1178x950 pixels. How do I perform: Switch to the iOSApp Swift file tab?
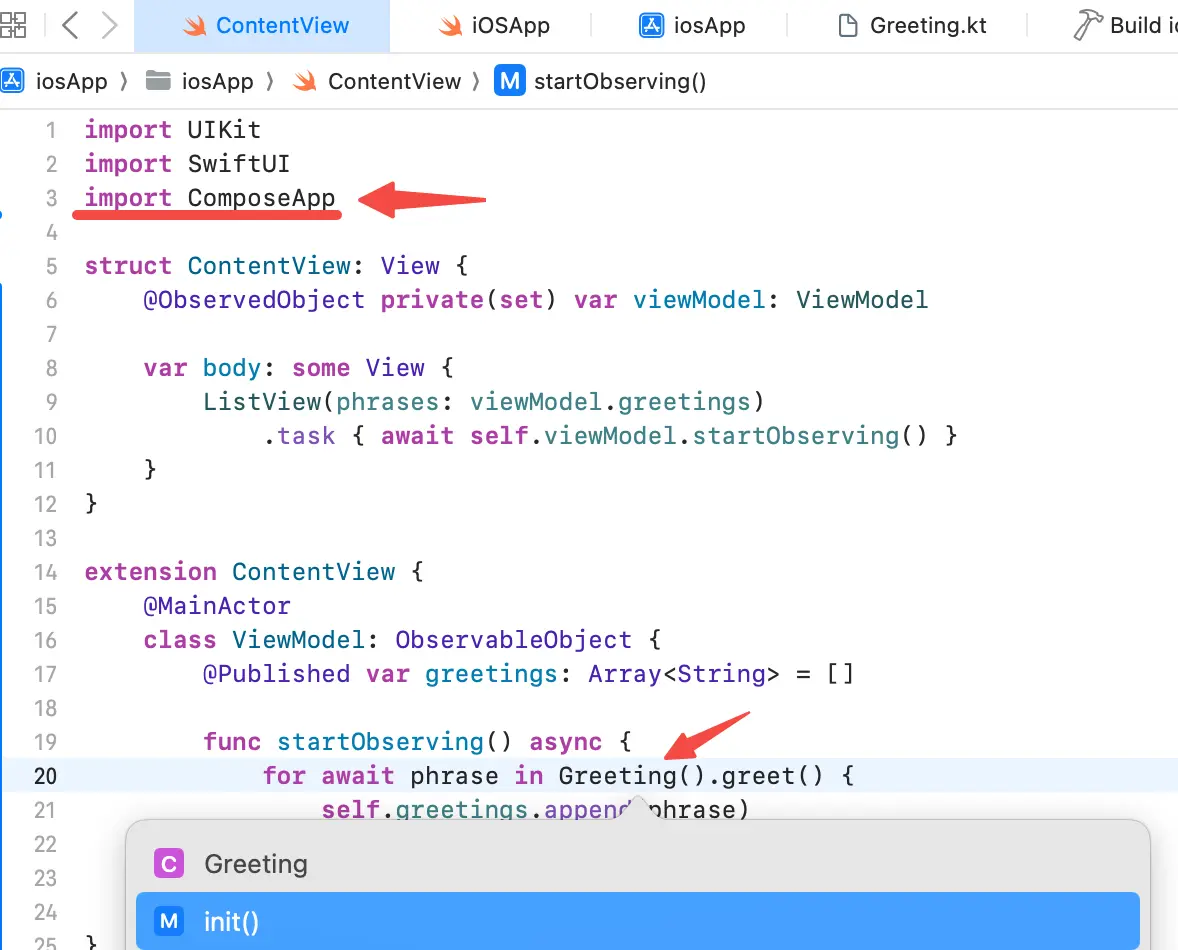(x=495, y=26)
